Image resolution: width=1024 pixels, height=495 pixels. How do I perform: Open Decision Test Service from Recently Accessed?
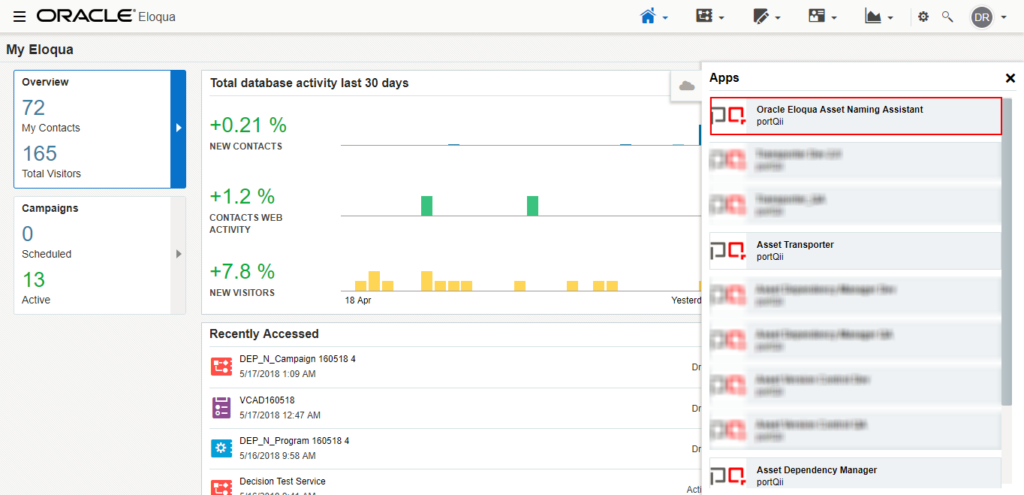(x=282, y=481)
